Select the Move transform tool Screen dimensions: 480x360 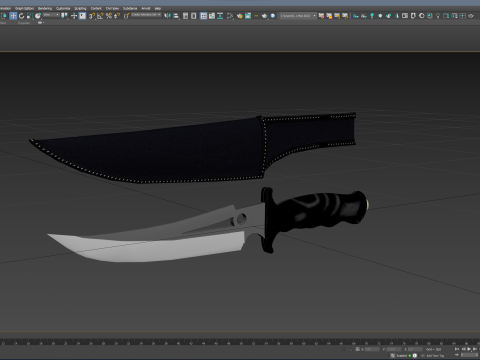pyautogui.click(x=13, y=16)
